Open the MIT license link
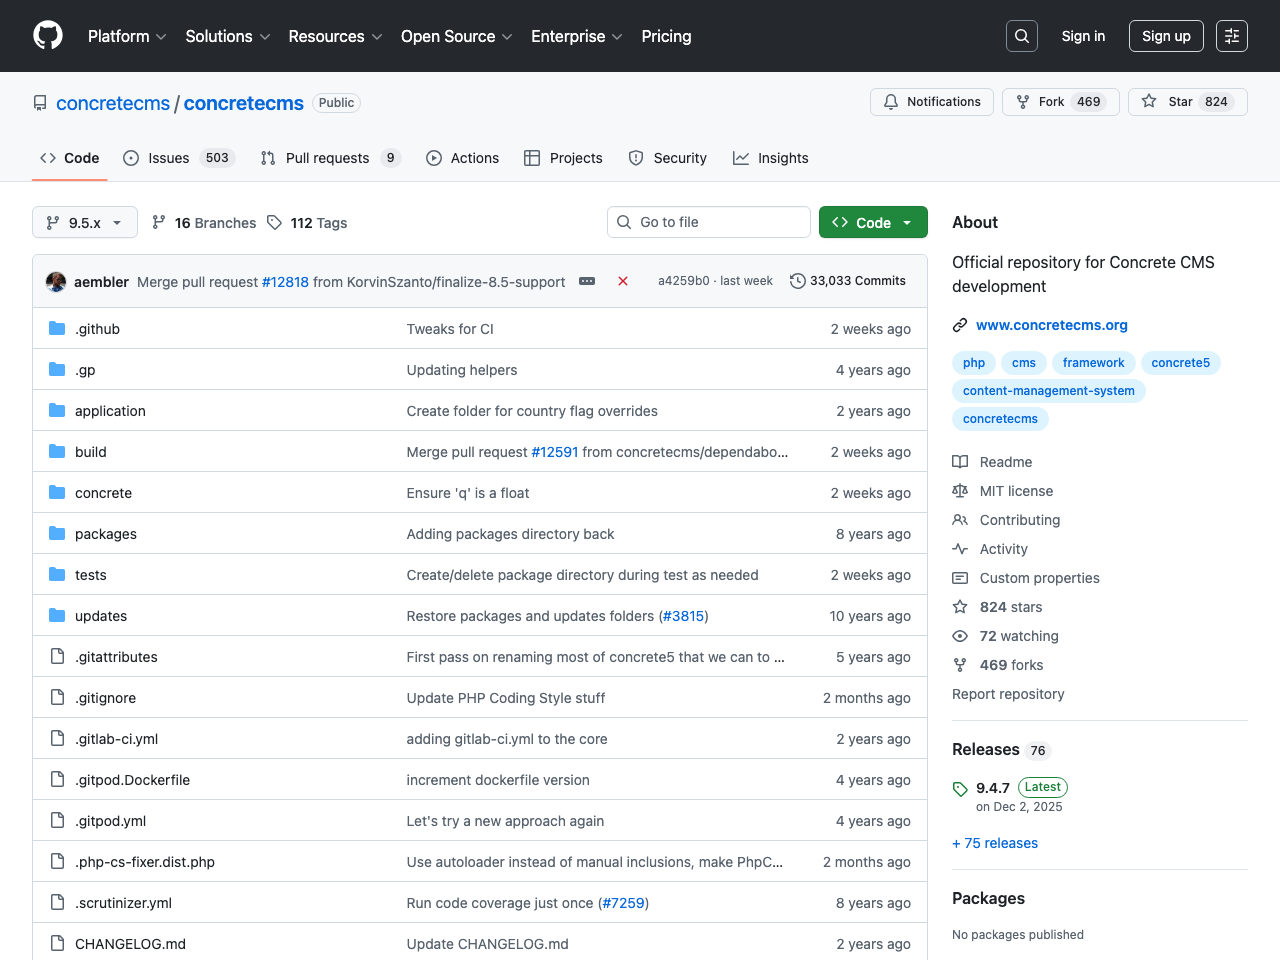1280x960 pixels. click(1015, 490)
